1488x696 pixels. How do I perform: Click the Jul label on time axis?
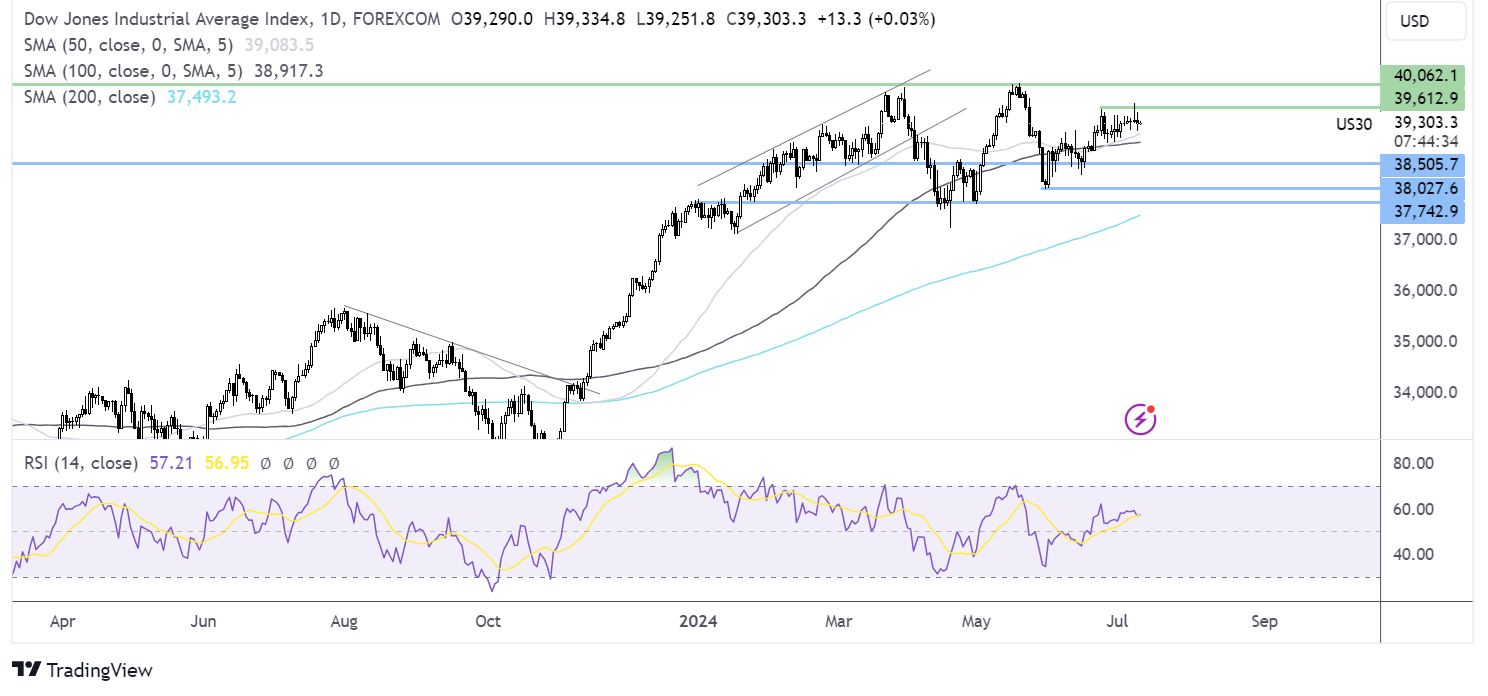point(1118,621)
